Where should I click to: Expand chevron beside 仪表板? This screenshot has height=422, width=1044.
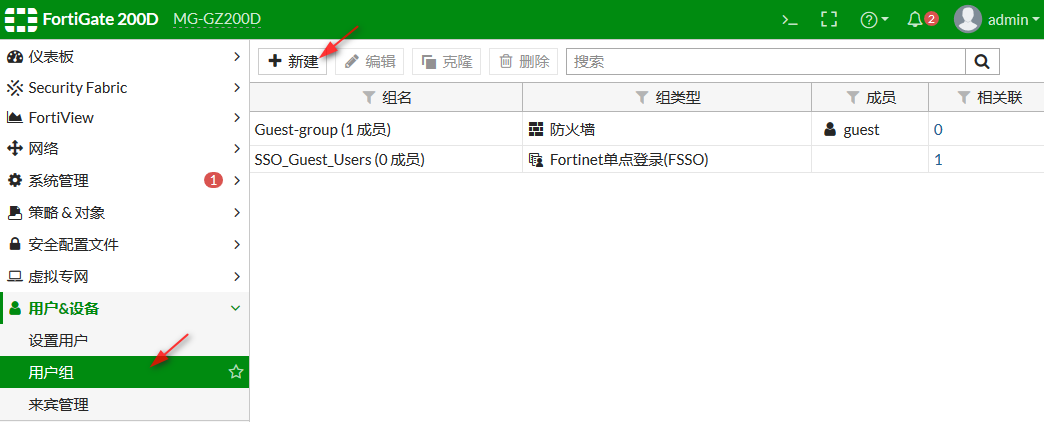point(236,57)
